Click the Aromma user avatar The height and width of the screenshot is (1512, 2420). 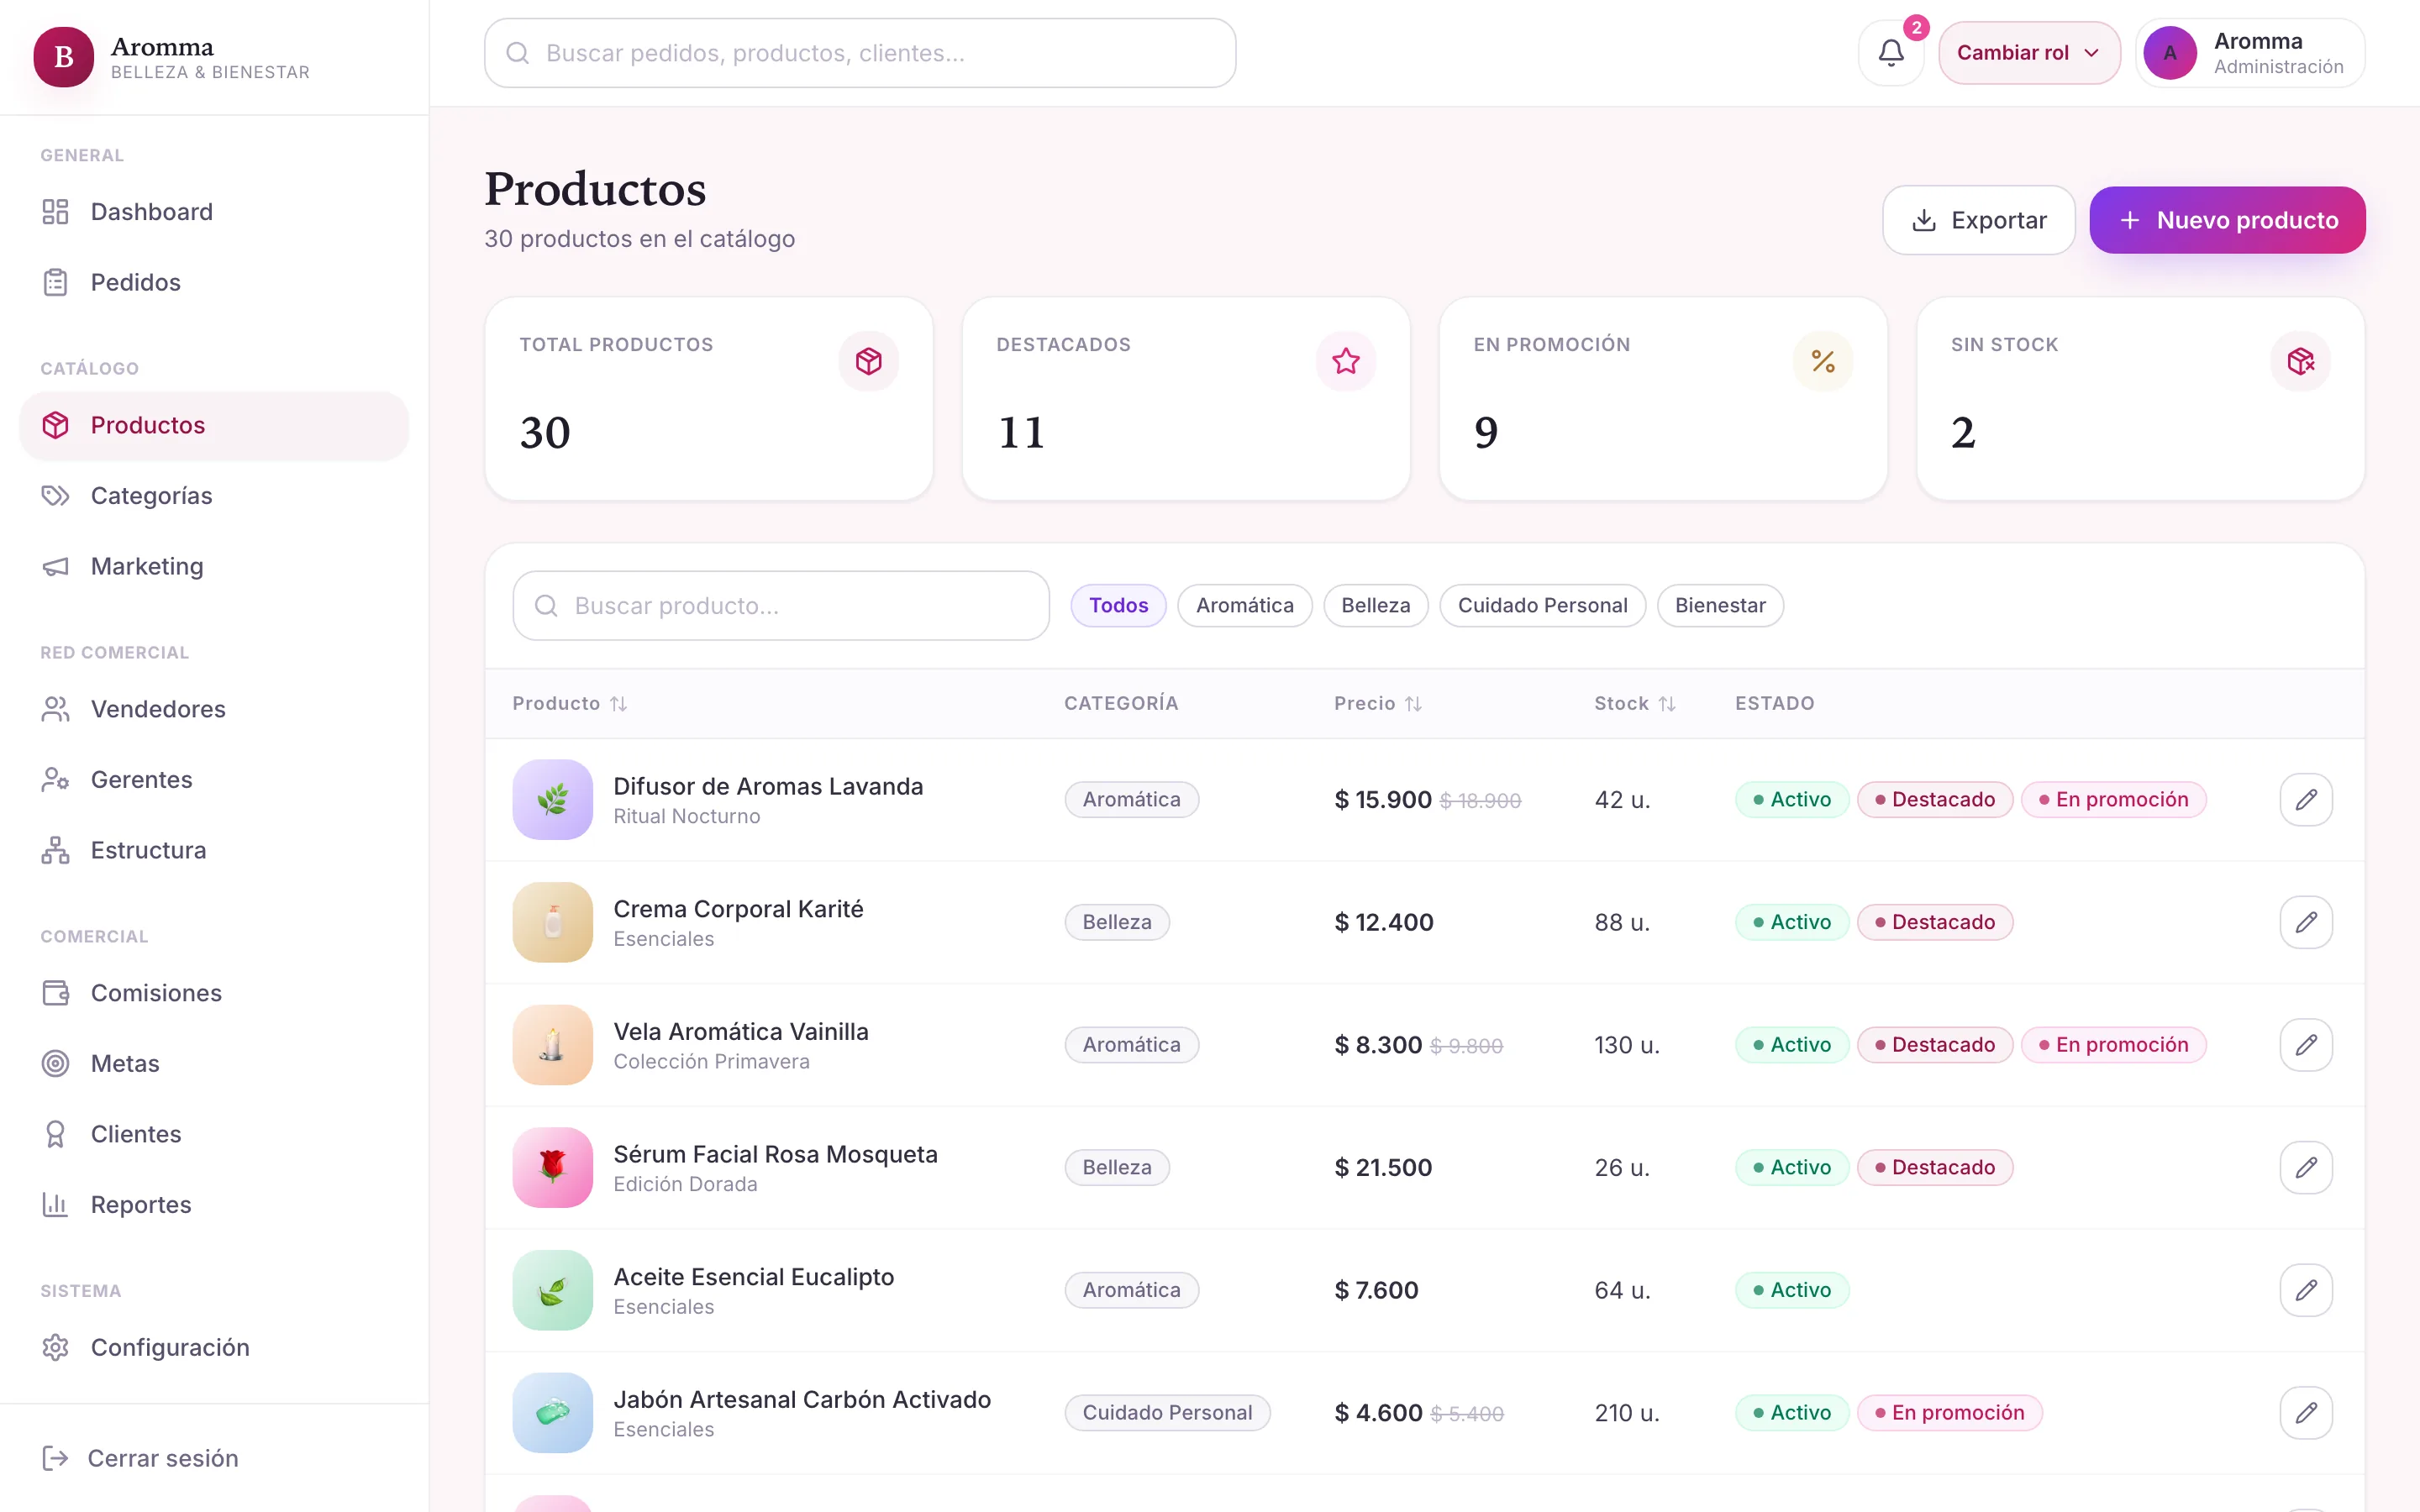[2169, 53]
